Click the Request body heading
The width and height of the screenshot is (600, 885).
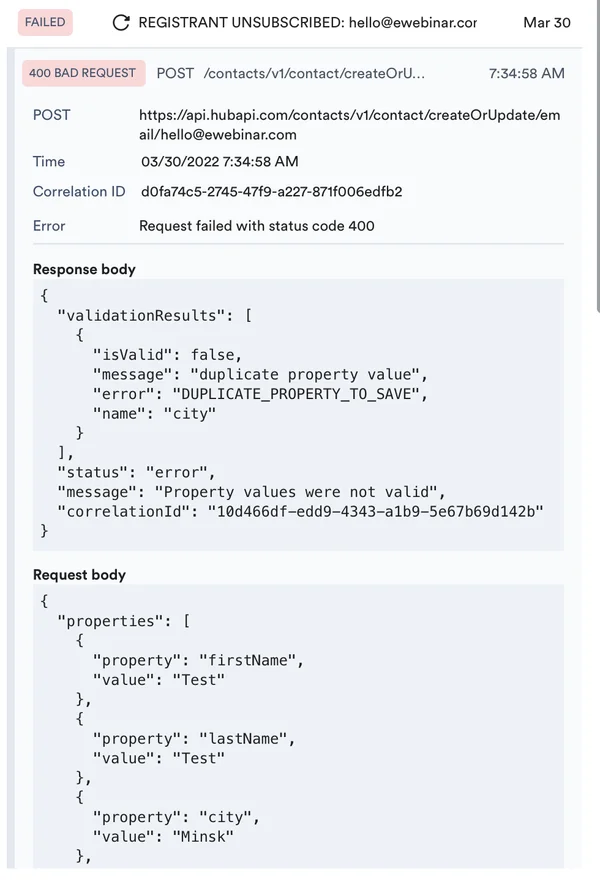79,575
